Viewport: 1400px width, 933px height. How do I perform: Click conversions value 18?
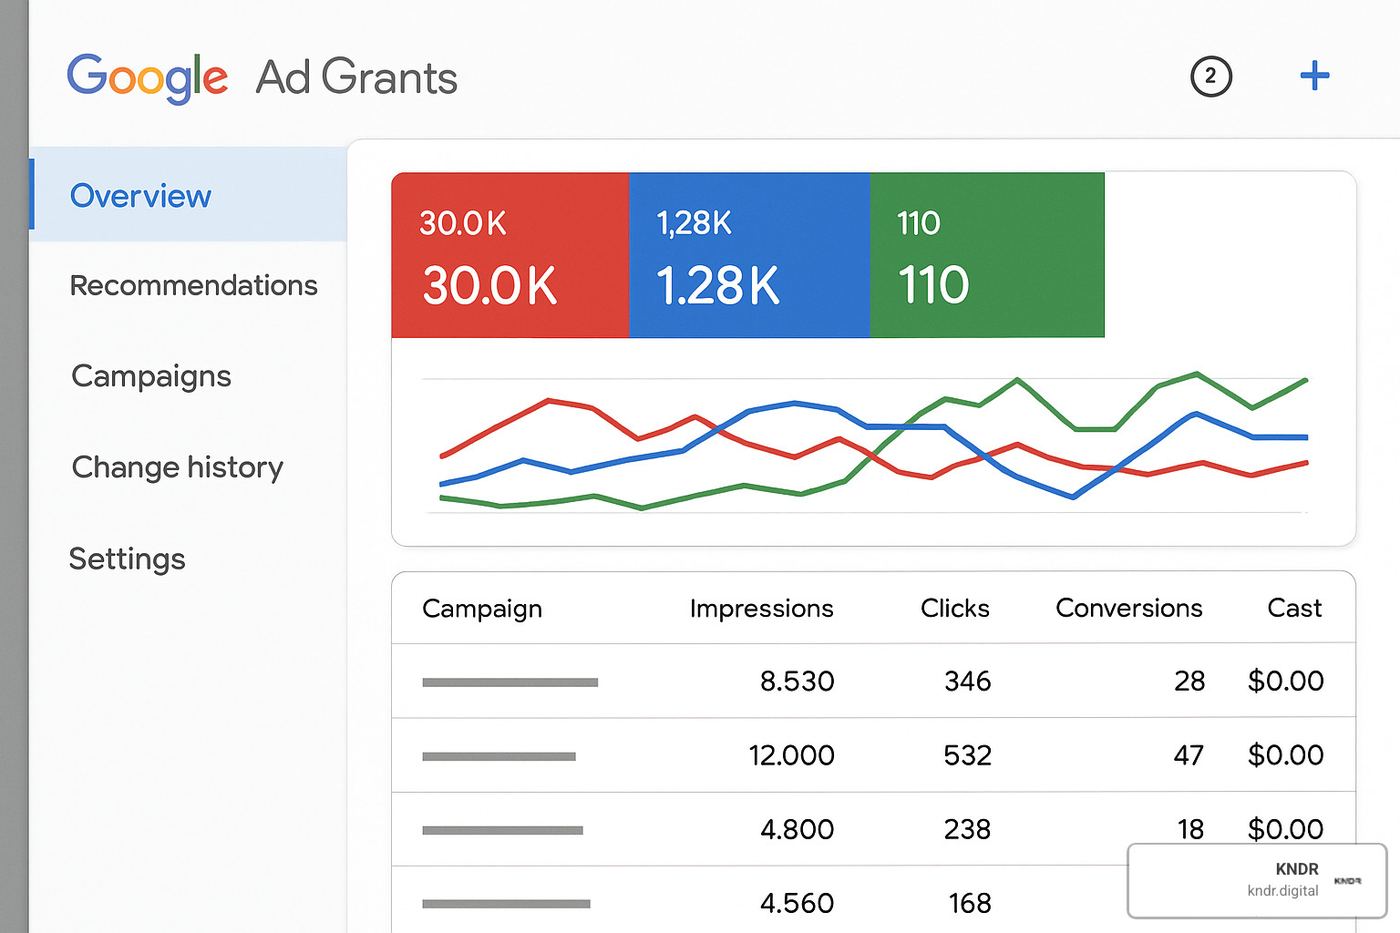pyautogui.click(x=1190, y=829)
